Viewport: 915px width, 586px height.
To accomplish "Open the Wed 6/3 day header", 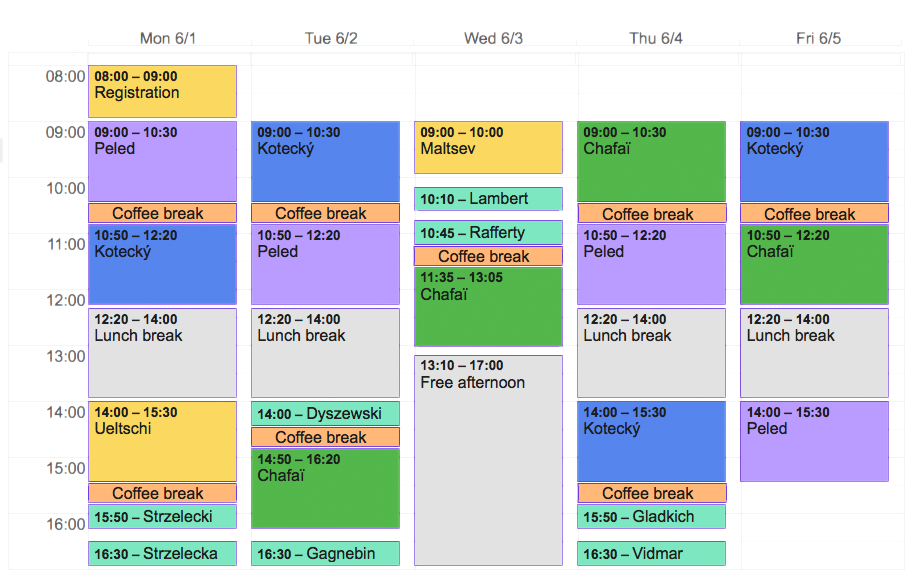I will 493,39.
